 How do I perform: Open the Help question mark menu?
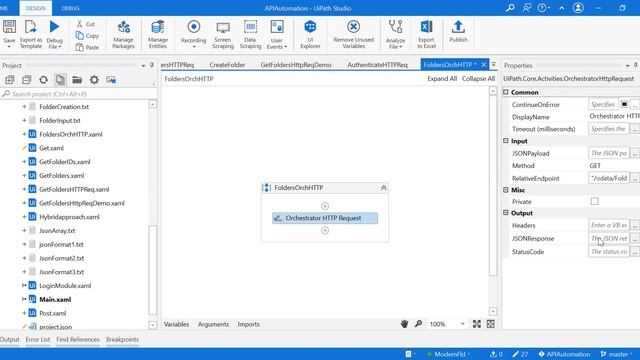tap(543, 8)
